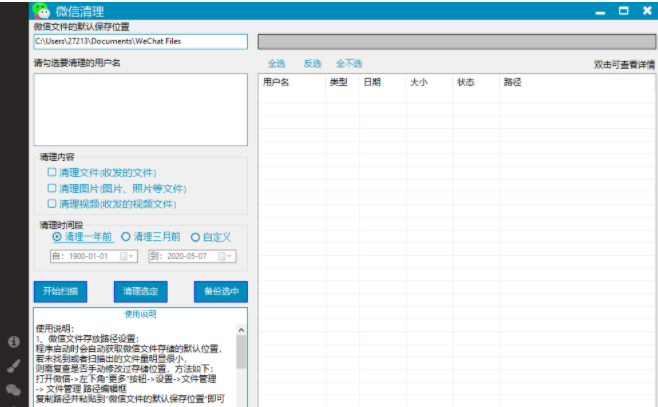Sort by the 用户名 column header

tap(292, 82)
